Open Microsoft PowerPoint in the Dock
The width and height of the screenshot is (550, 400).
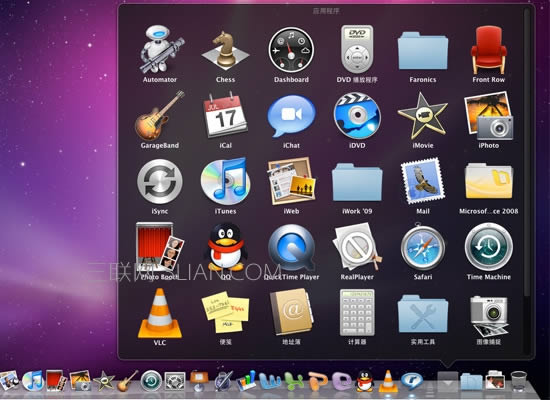tap(318, 381)
